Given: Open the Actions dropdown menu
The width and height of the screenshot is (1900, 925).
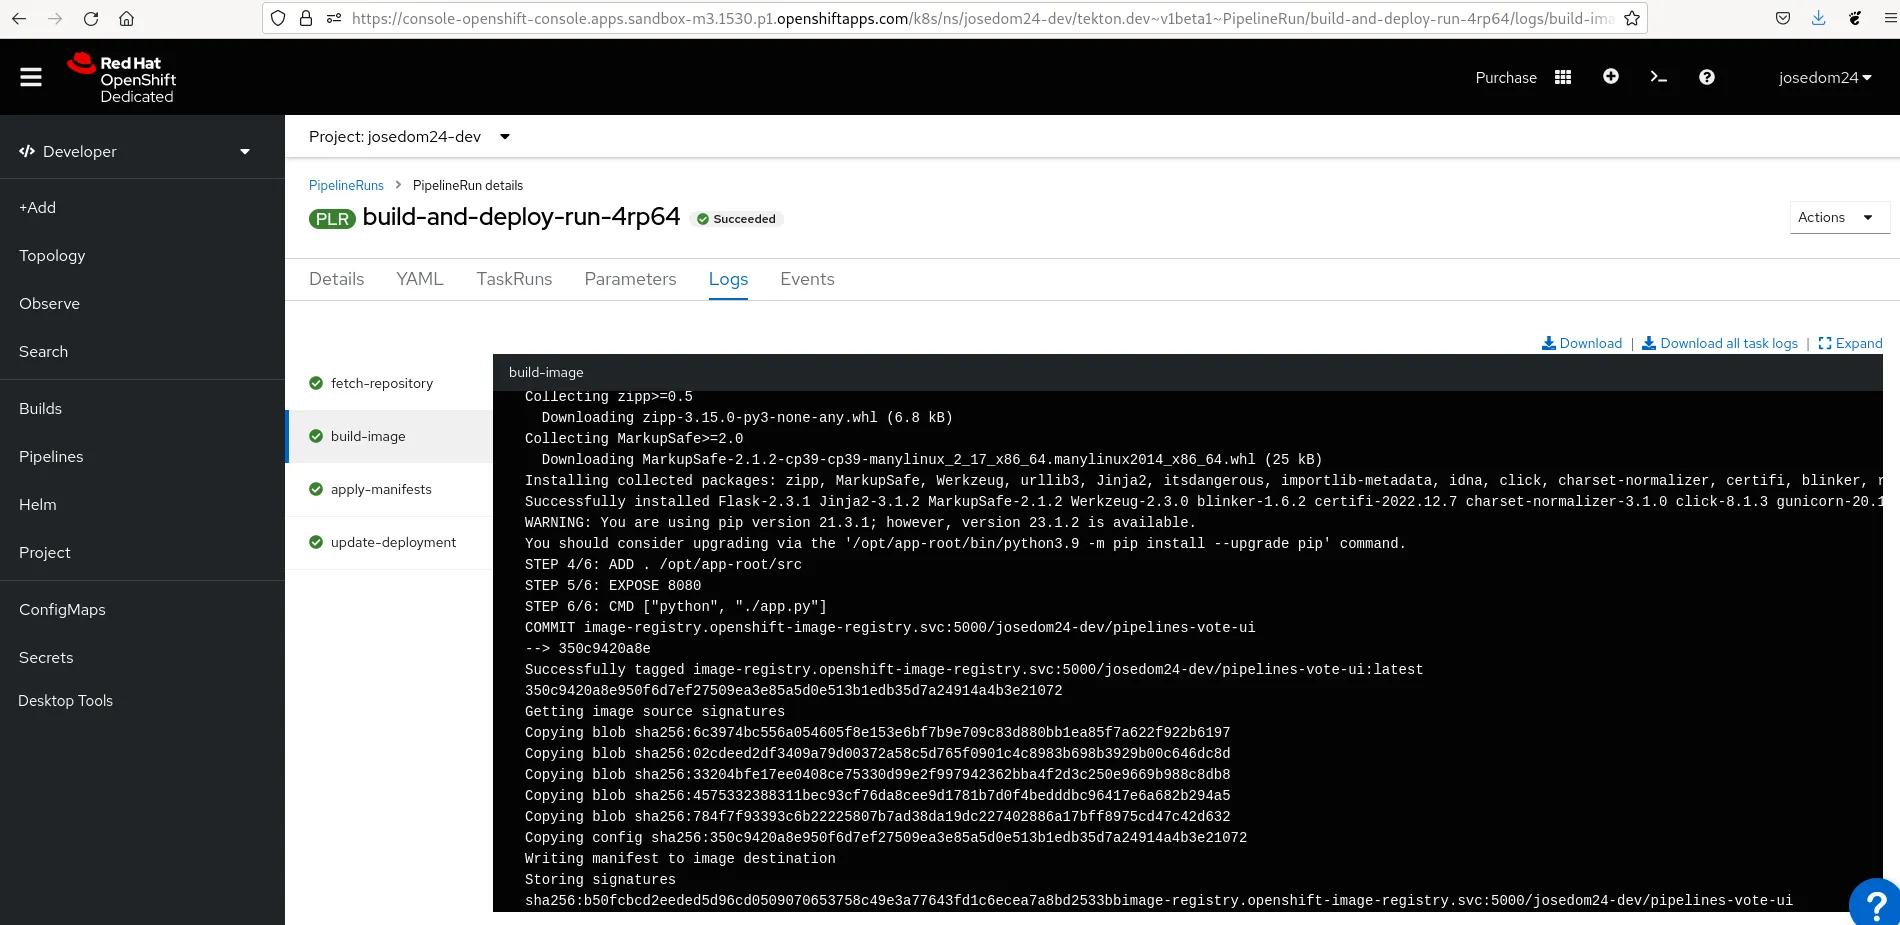Looking at the screenshot, I should pyautogui.click(x=1837, y=217).
